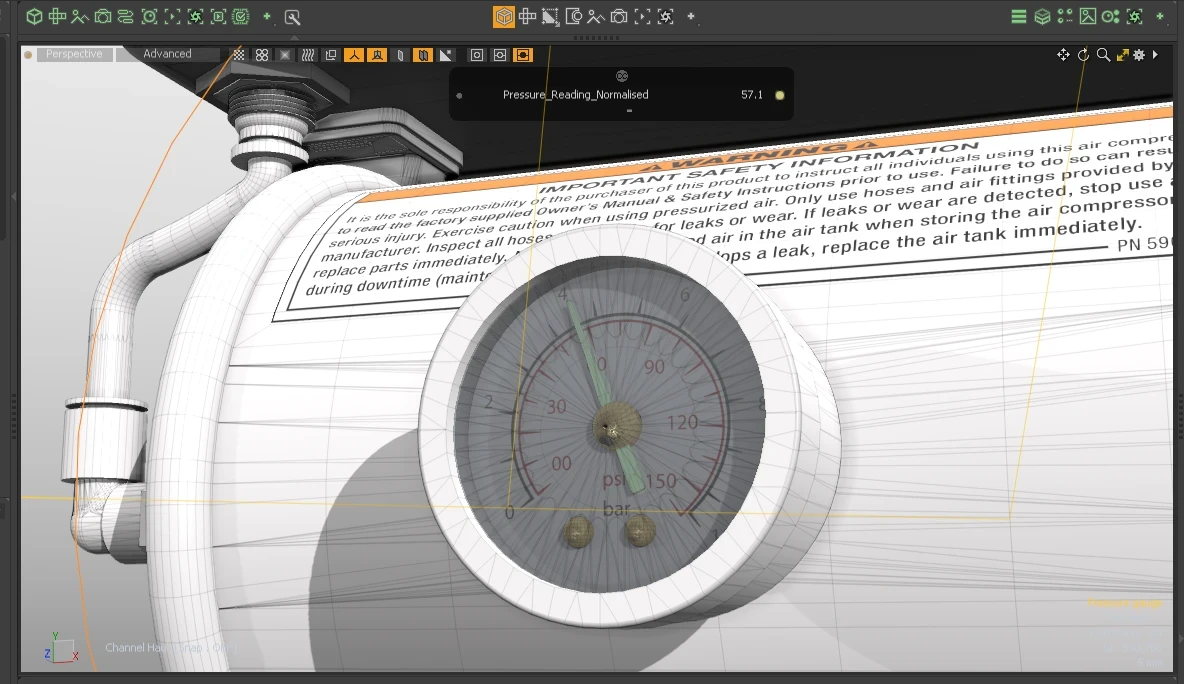The height and width of the screenshot is (684, 1184).
Task: Toggle the checkered transparency display option
Action: tap(239, 55)
